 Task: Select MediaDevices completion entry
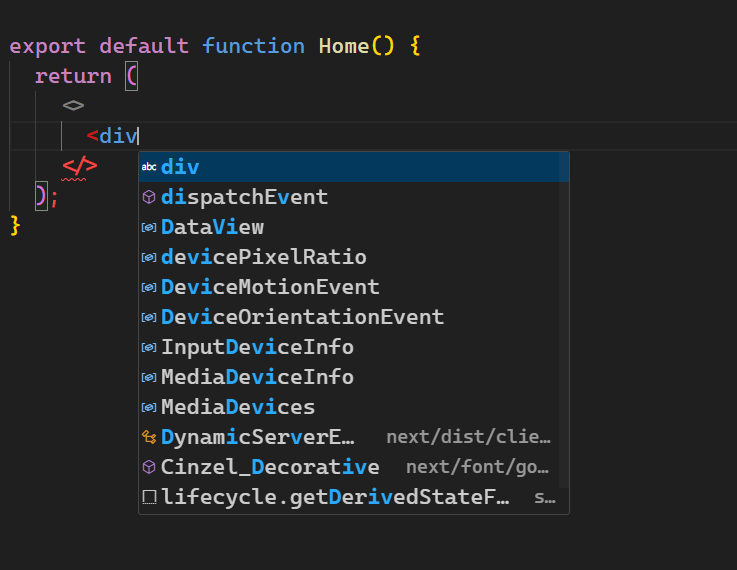353,407
